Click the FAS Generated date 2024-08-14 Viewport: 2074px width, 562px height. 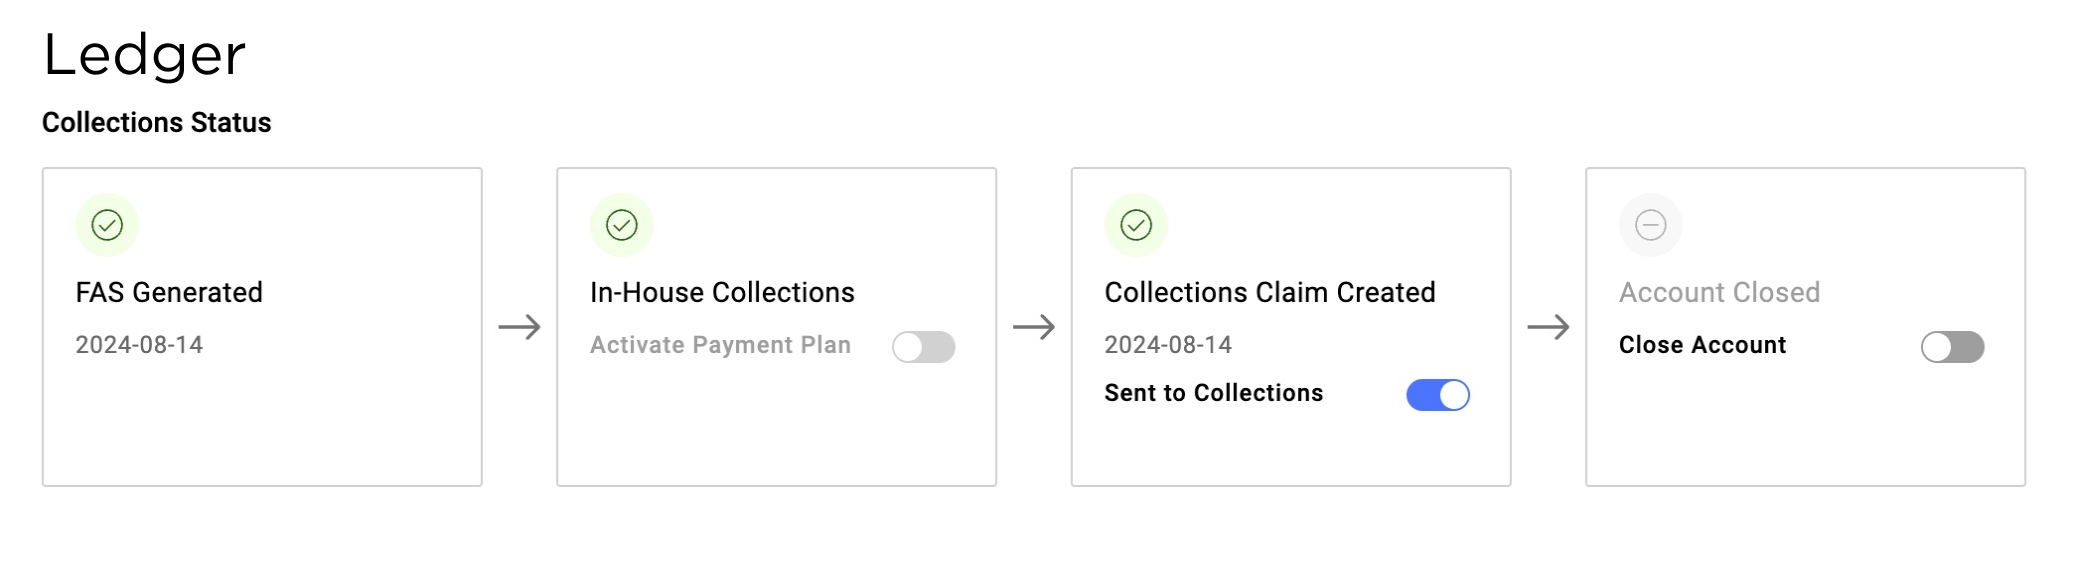[x=139, y=345]
